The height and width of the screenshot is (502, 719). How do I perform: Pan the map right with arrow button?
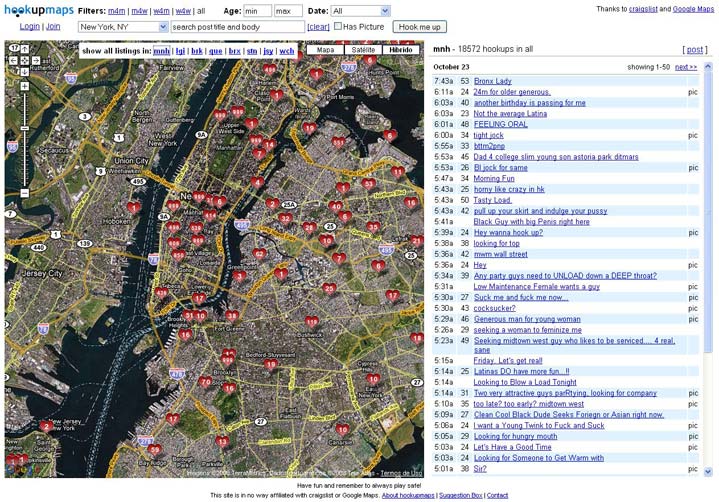37,61
